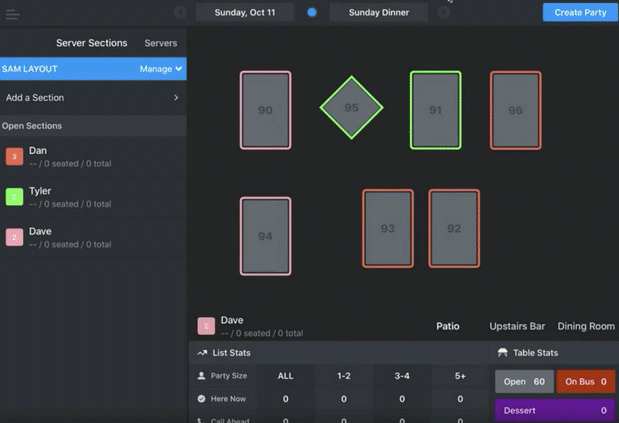Go to previous date arrow

(x=180, y=13)
